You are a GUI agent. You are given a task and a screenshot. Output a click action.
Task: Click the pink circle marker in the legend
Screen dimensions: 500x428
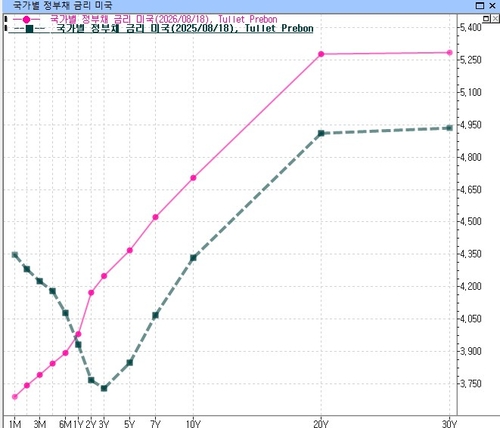pos(26,20)
